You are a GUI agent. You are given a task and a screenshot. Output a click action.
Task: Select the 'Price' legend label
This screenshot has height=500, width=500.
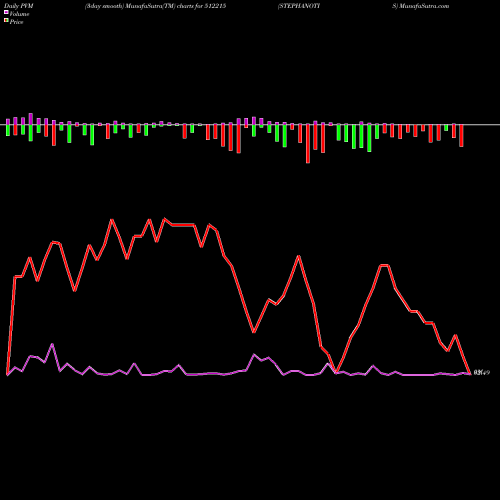(x=16, y=22)
